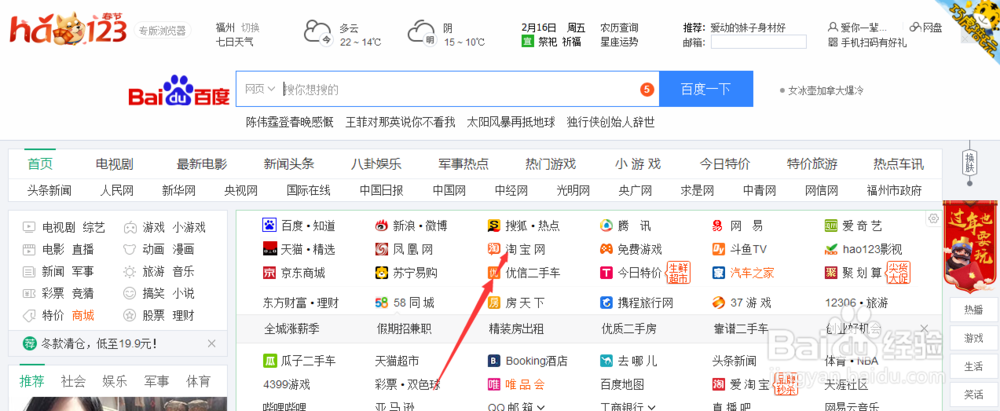Image resolution: width=1000 pixels, height=411 pixels.
Task: Open the 爱奇艺 icon
Action: (830, 225)
